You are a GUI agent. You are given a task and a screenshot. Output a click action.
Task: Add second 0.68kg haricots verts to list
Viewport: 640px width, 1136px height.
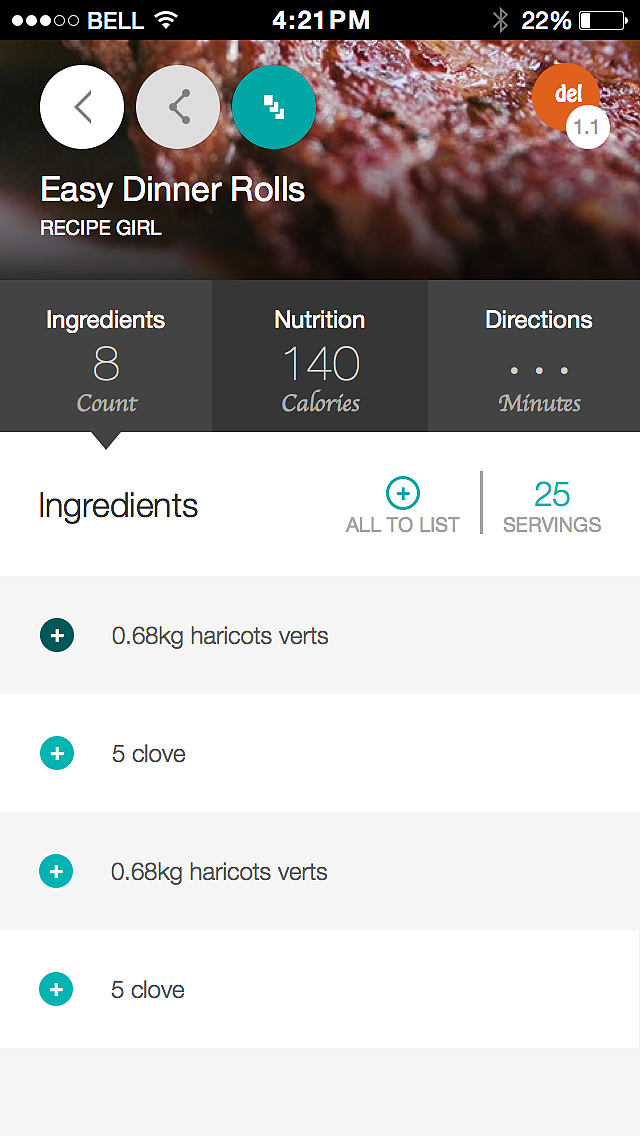click(57, 871)
